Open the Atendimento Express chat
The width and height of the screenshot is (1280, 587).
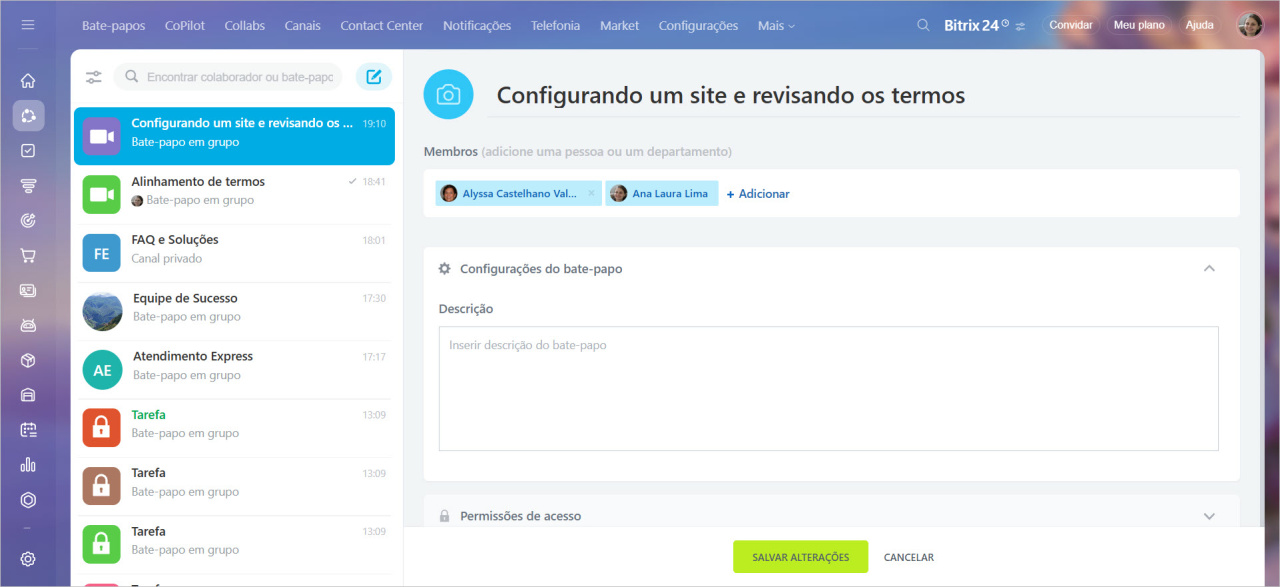234,369
